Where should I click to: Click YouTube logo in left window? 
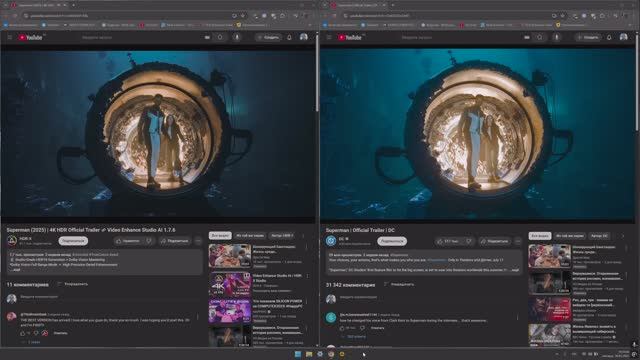pyautogui.click(x=31, y=38)
